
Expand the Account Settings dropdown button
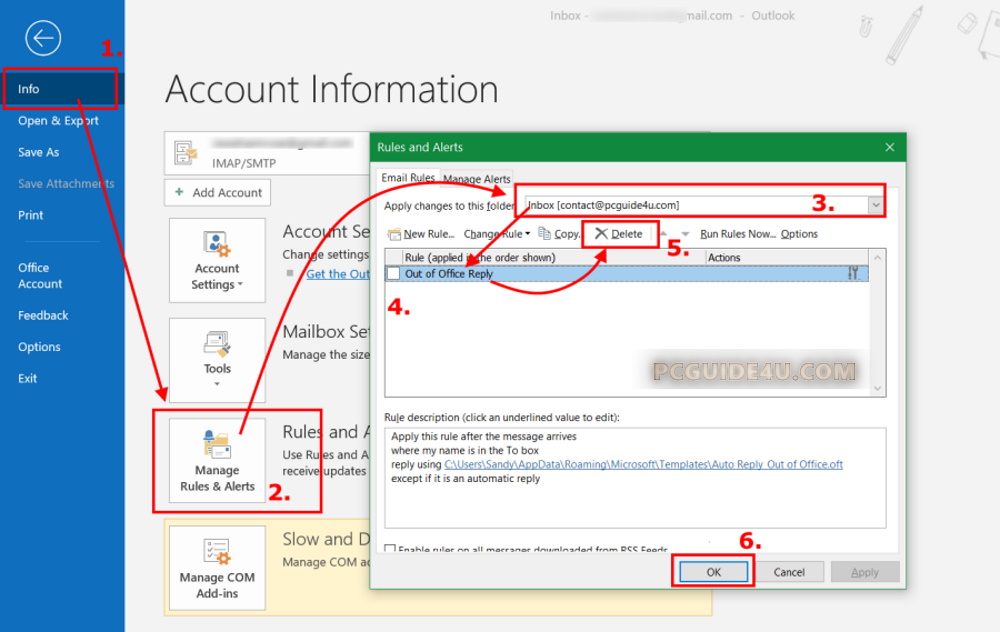(x=217, y=260)
